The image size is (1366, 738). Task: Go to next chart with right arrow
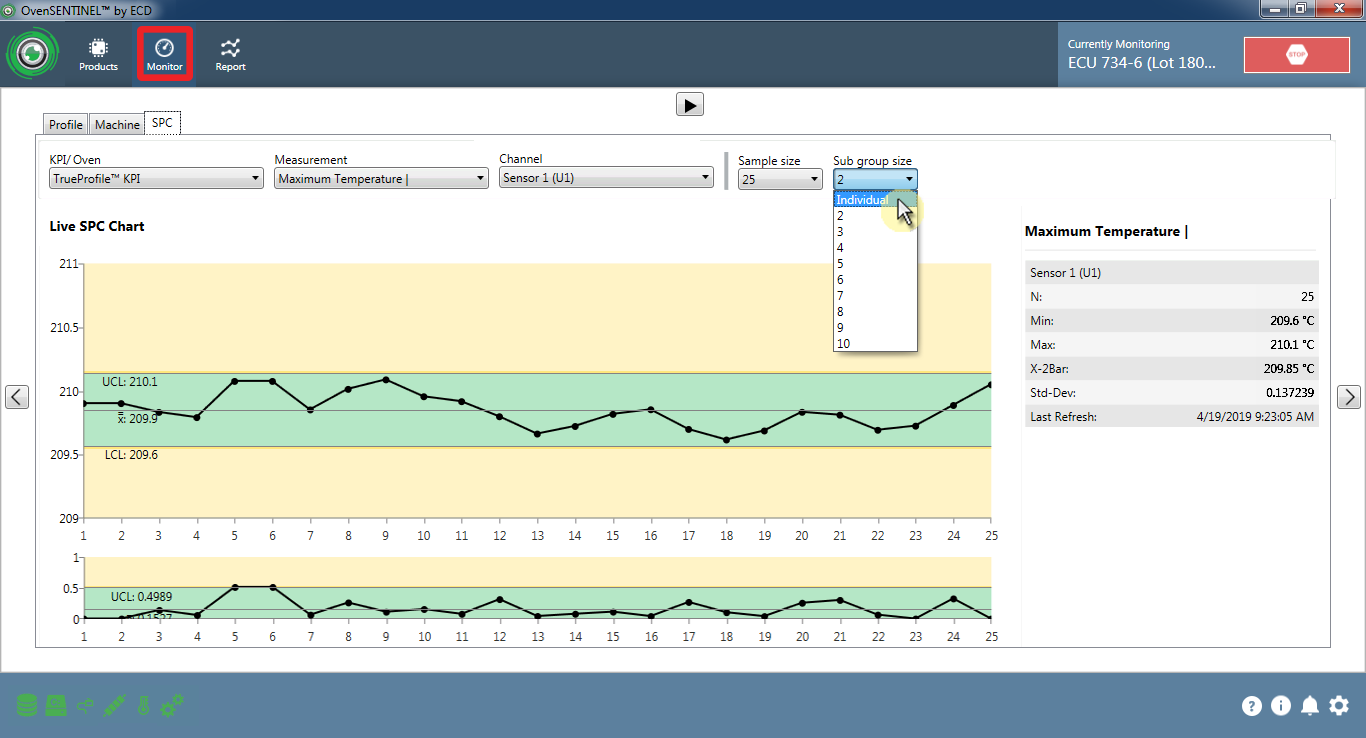1349,397
